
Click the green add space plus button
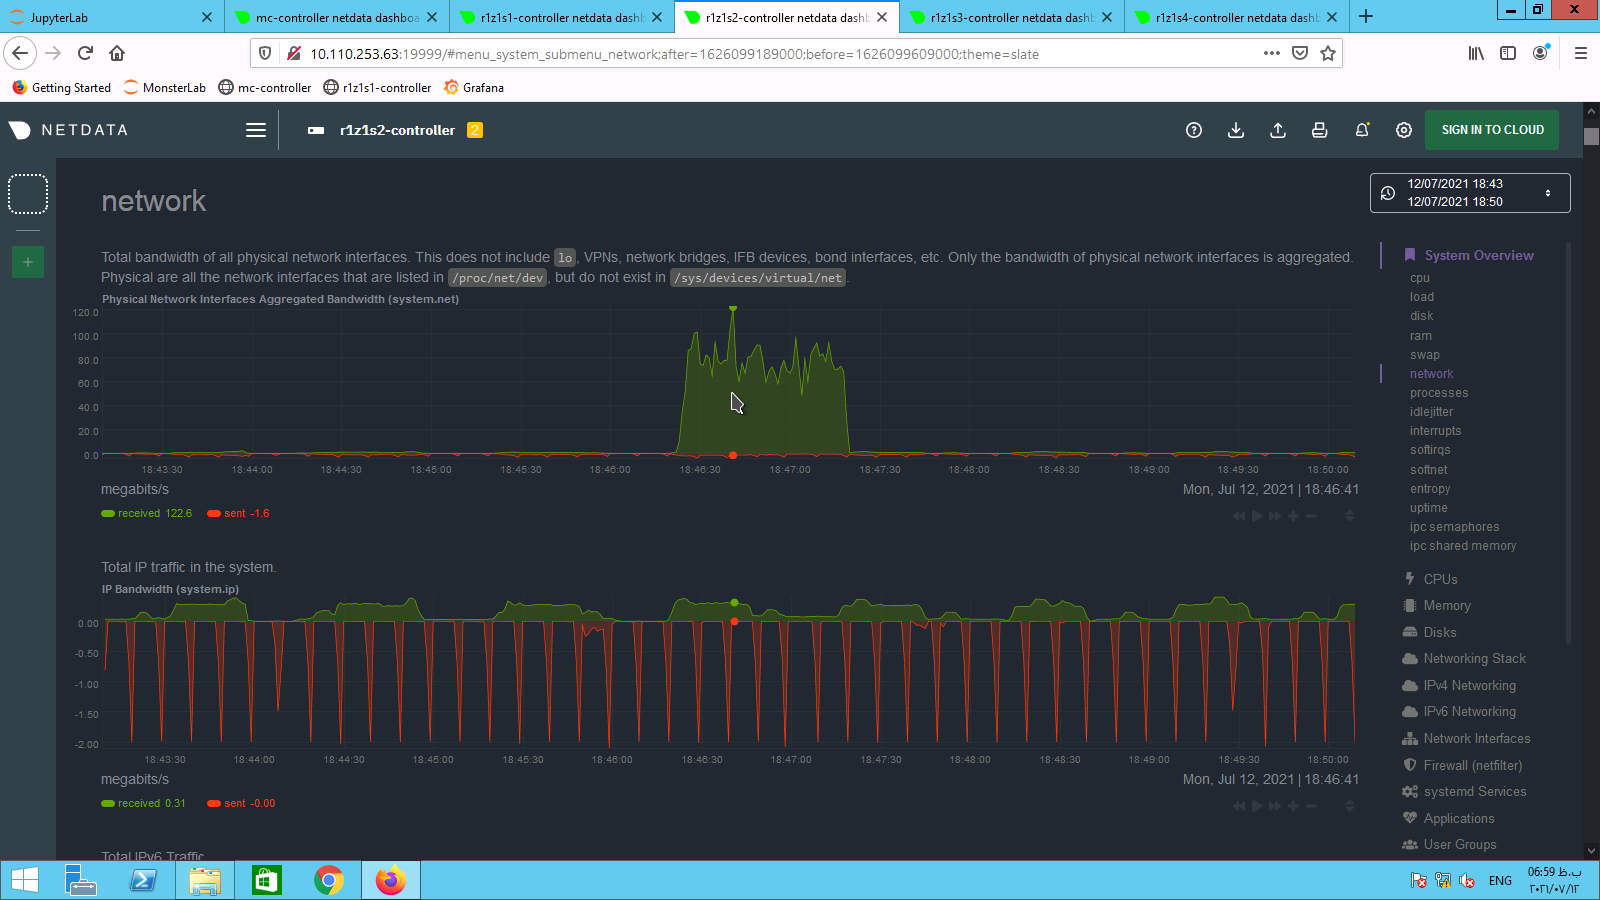[28, 262]
